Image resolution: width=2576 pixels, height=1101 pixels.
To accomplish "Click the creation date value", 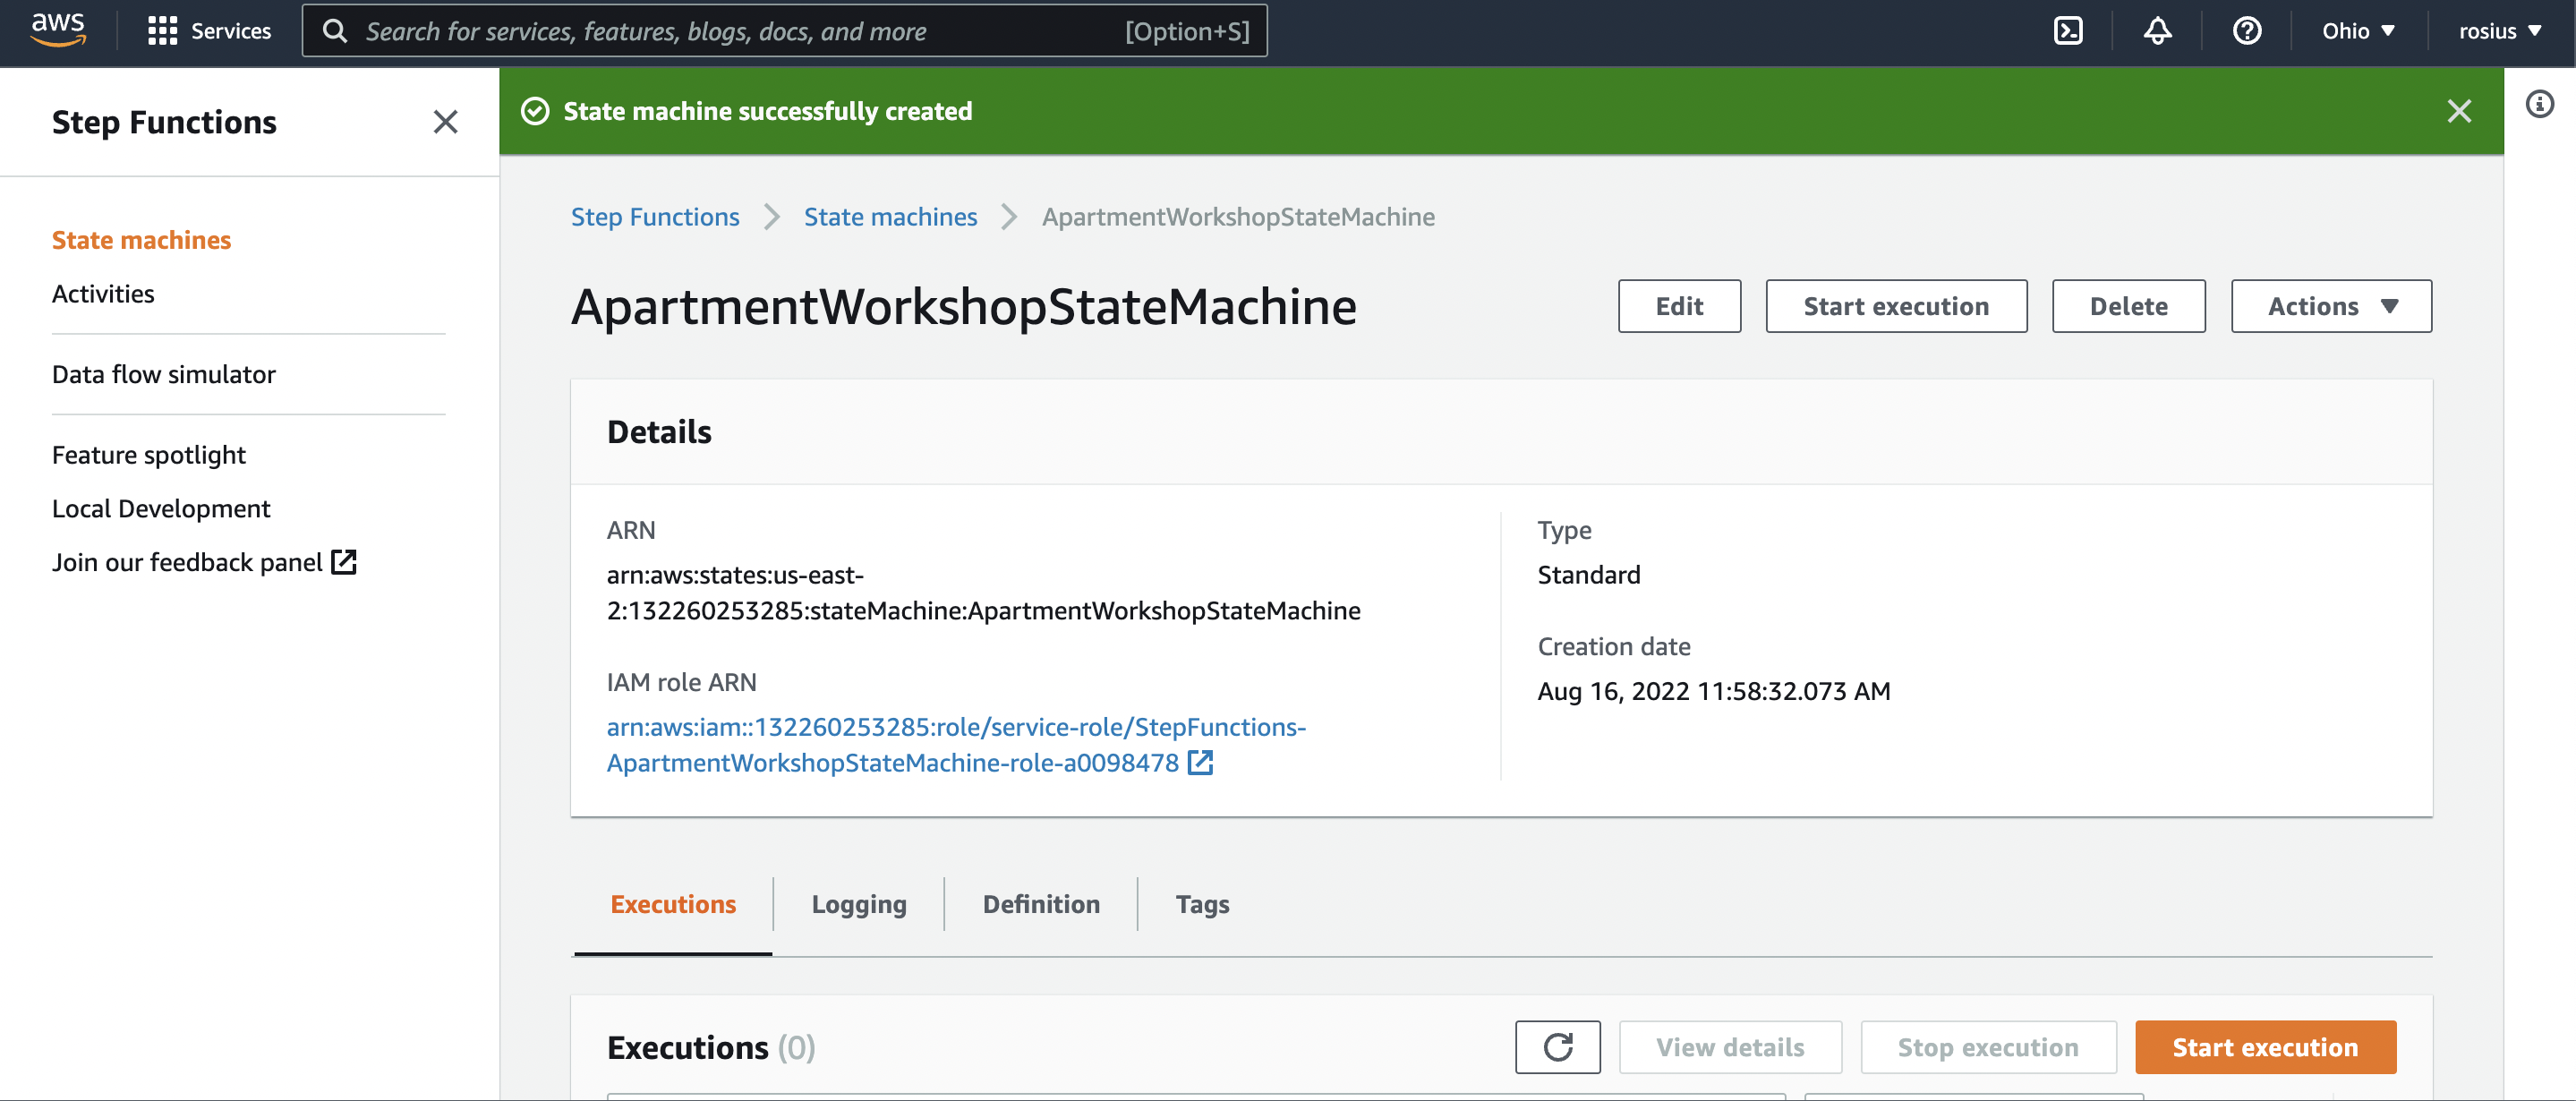I will (x=1713, y=691).
